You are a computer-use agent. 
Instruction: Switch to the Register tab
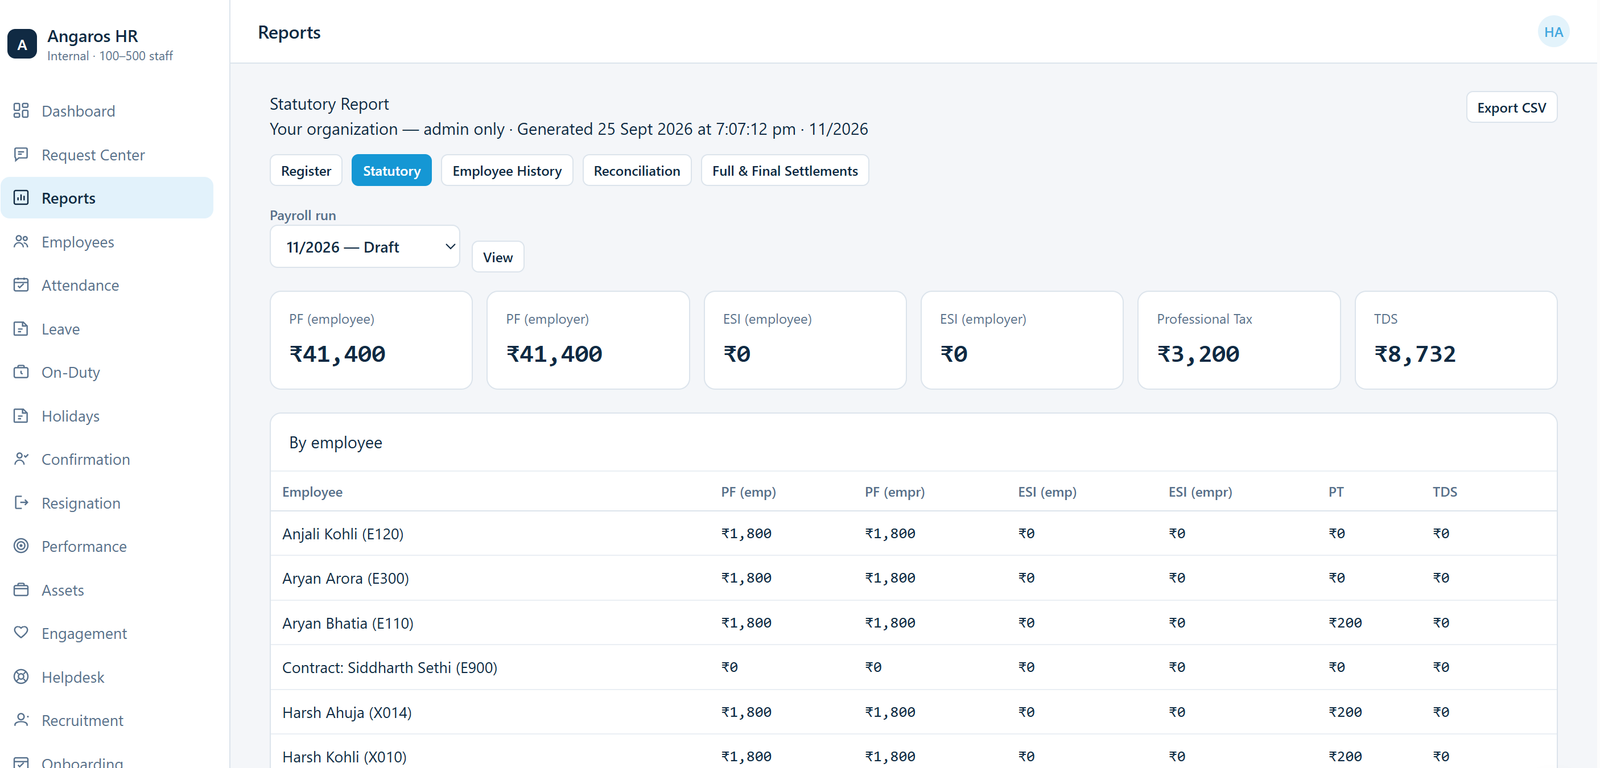[306, 171]
